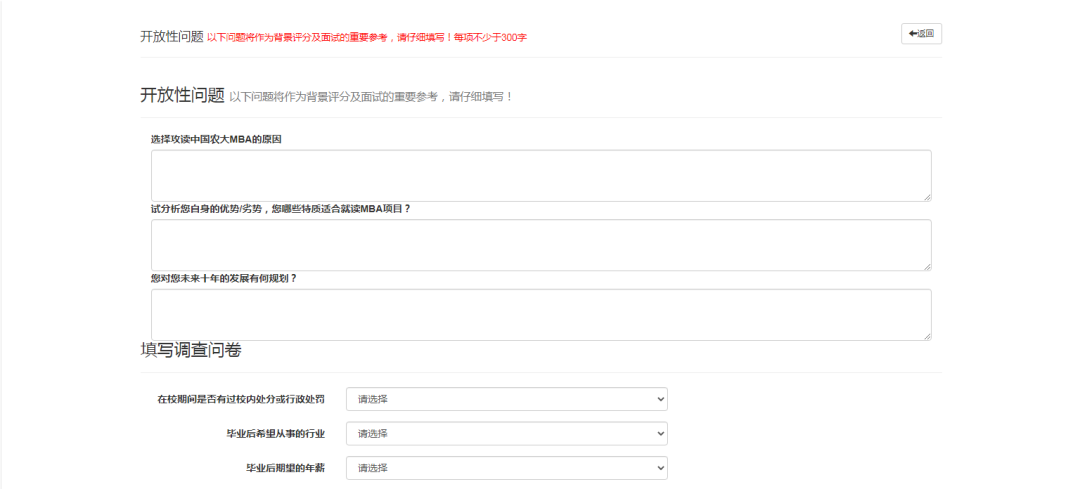Click the 试分析您自身的优势/劣势 question label
Viewport: 1080px width, 489px height.
pyautogui.click(x=280, y=209)
